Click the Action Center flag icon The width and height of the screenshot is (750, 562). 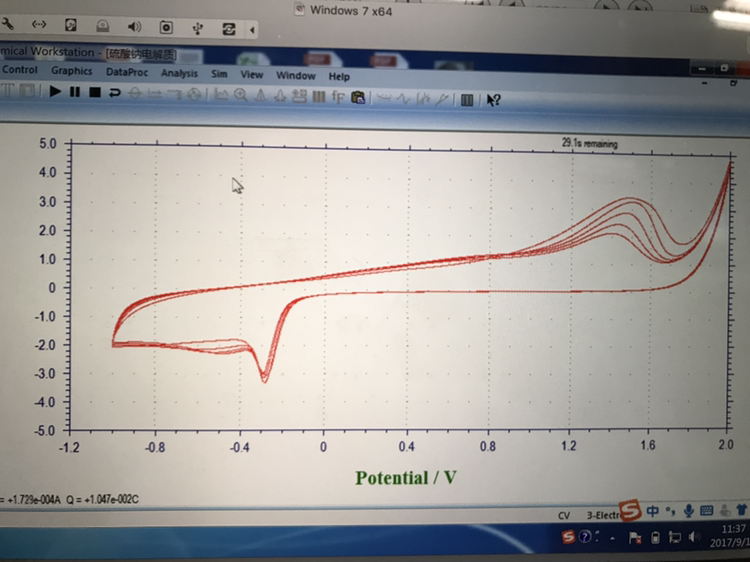[635, 539]
